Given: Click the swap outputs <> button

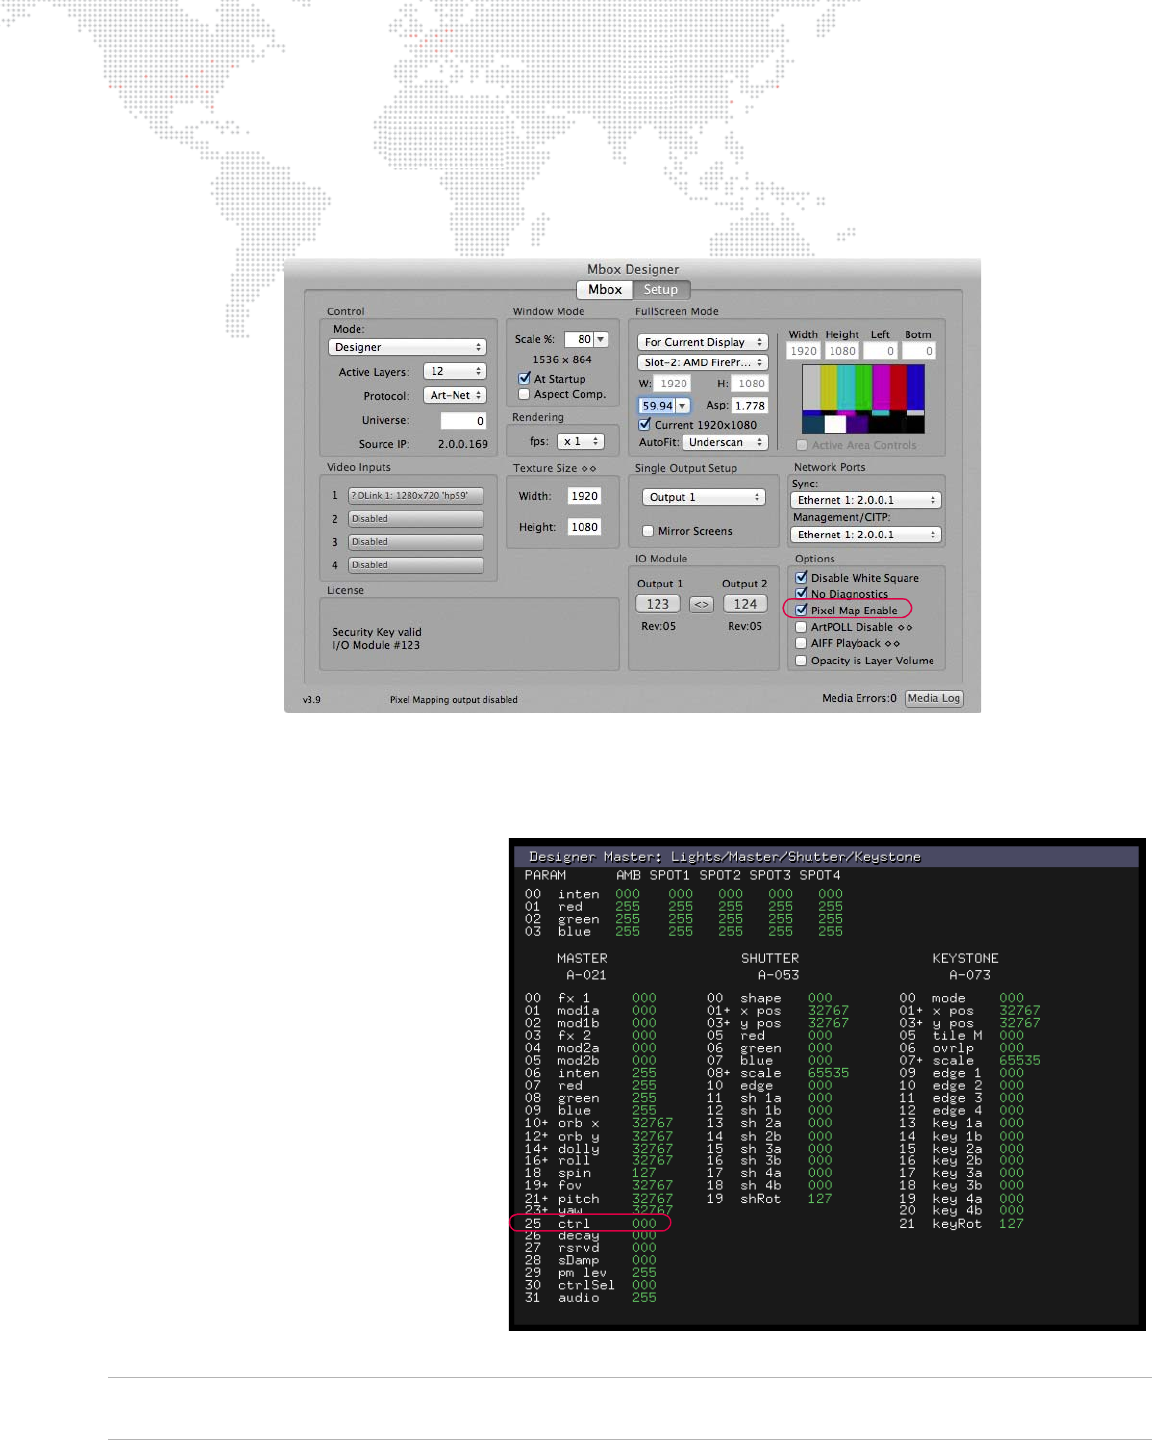Looking at the screenshot, I should click(701, 604).
